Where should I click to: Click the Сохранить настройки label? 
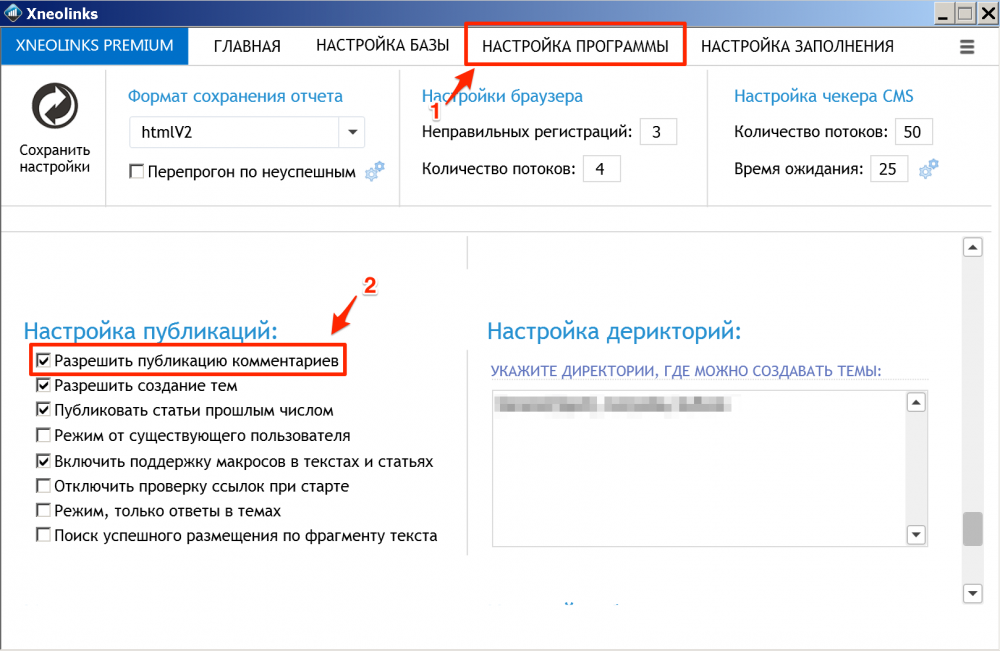[x=55, y=158]
